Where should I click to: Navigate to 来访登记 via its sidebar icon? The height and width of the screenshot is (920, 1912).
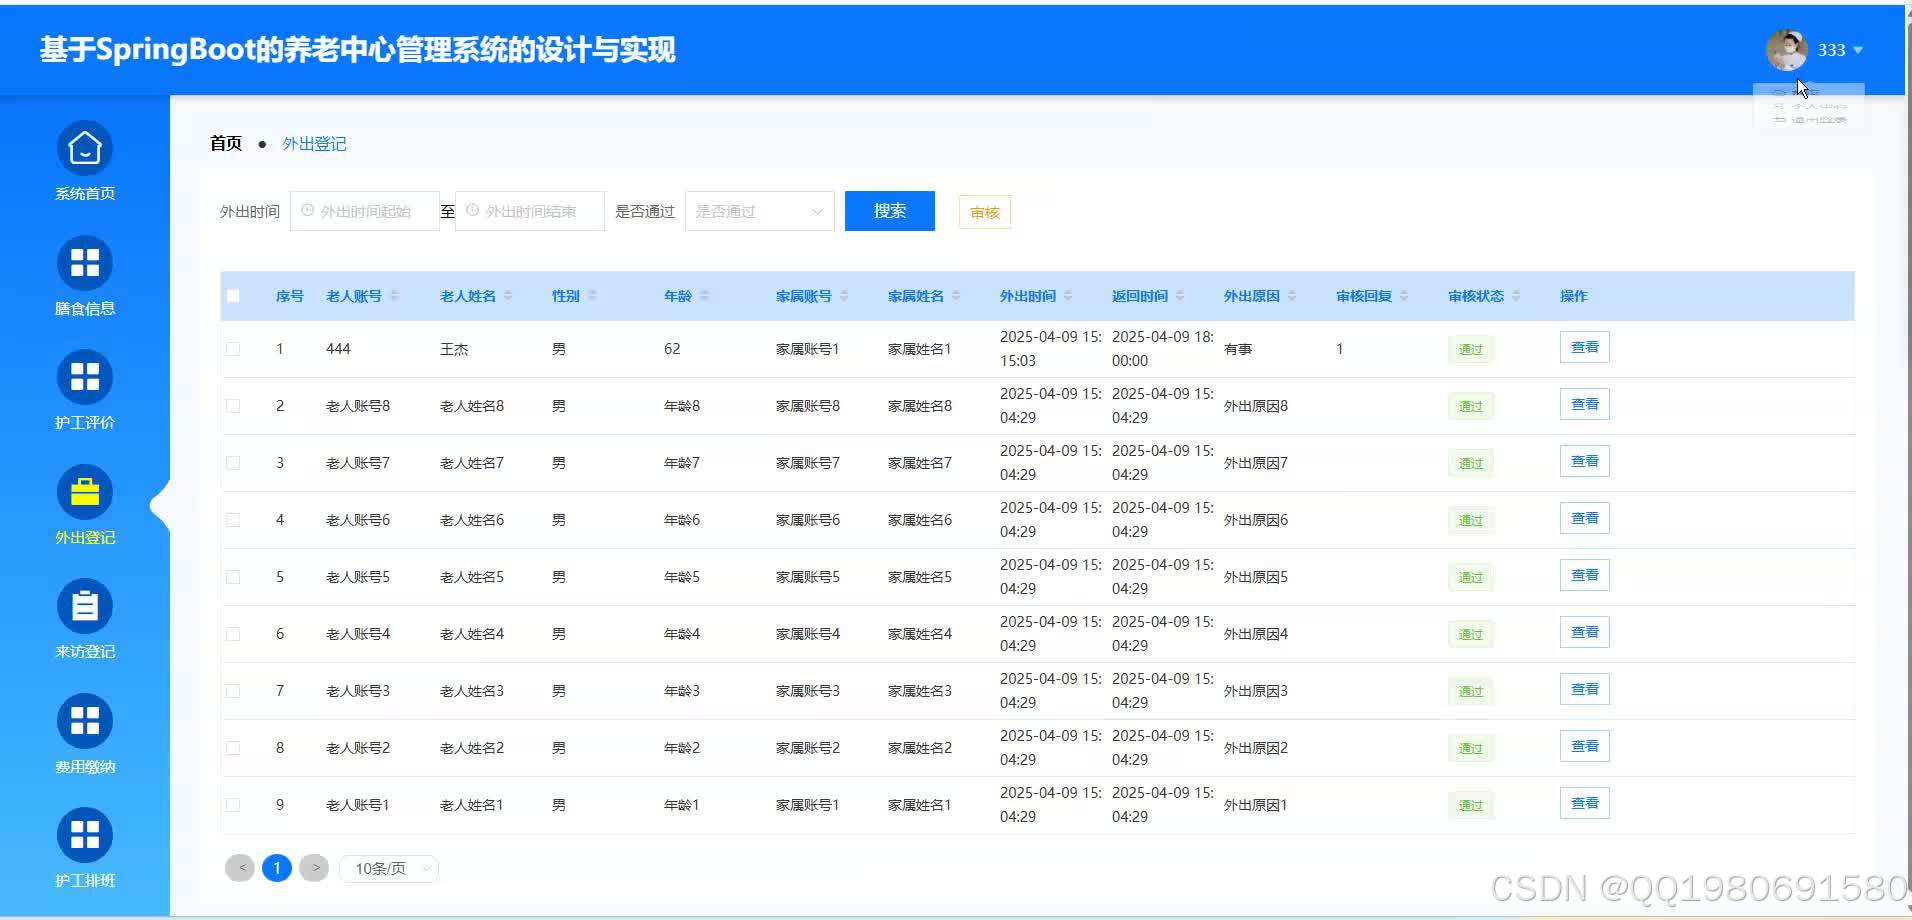(x=84, y=620)
